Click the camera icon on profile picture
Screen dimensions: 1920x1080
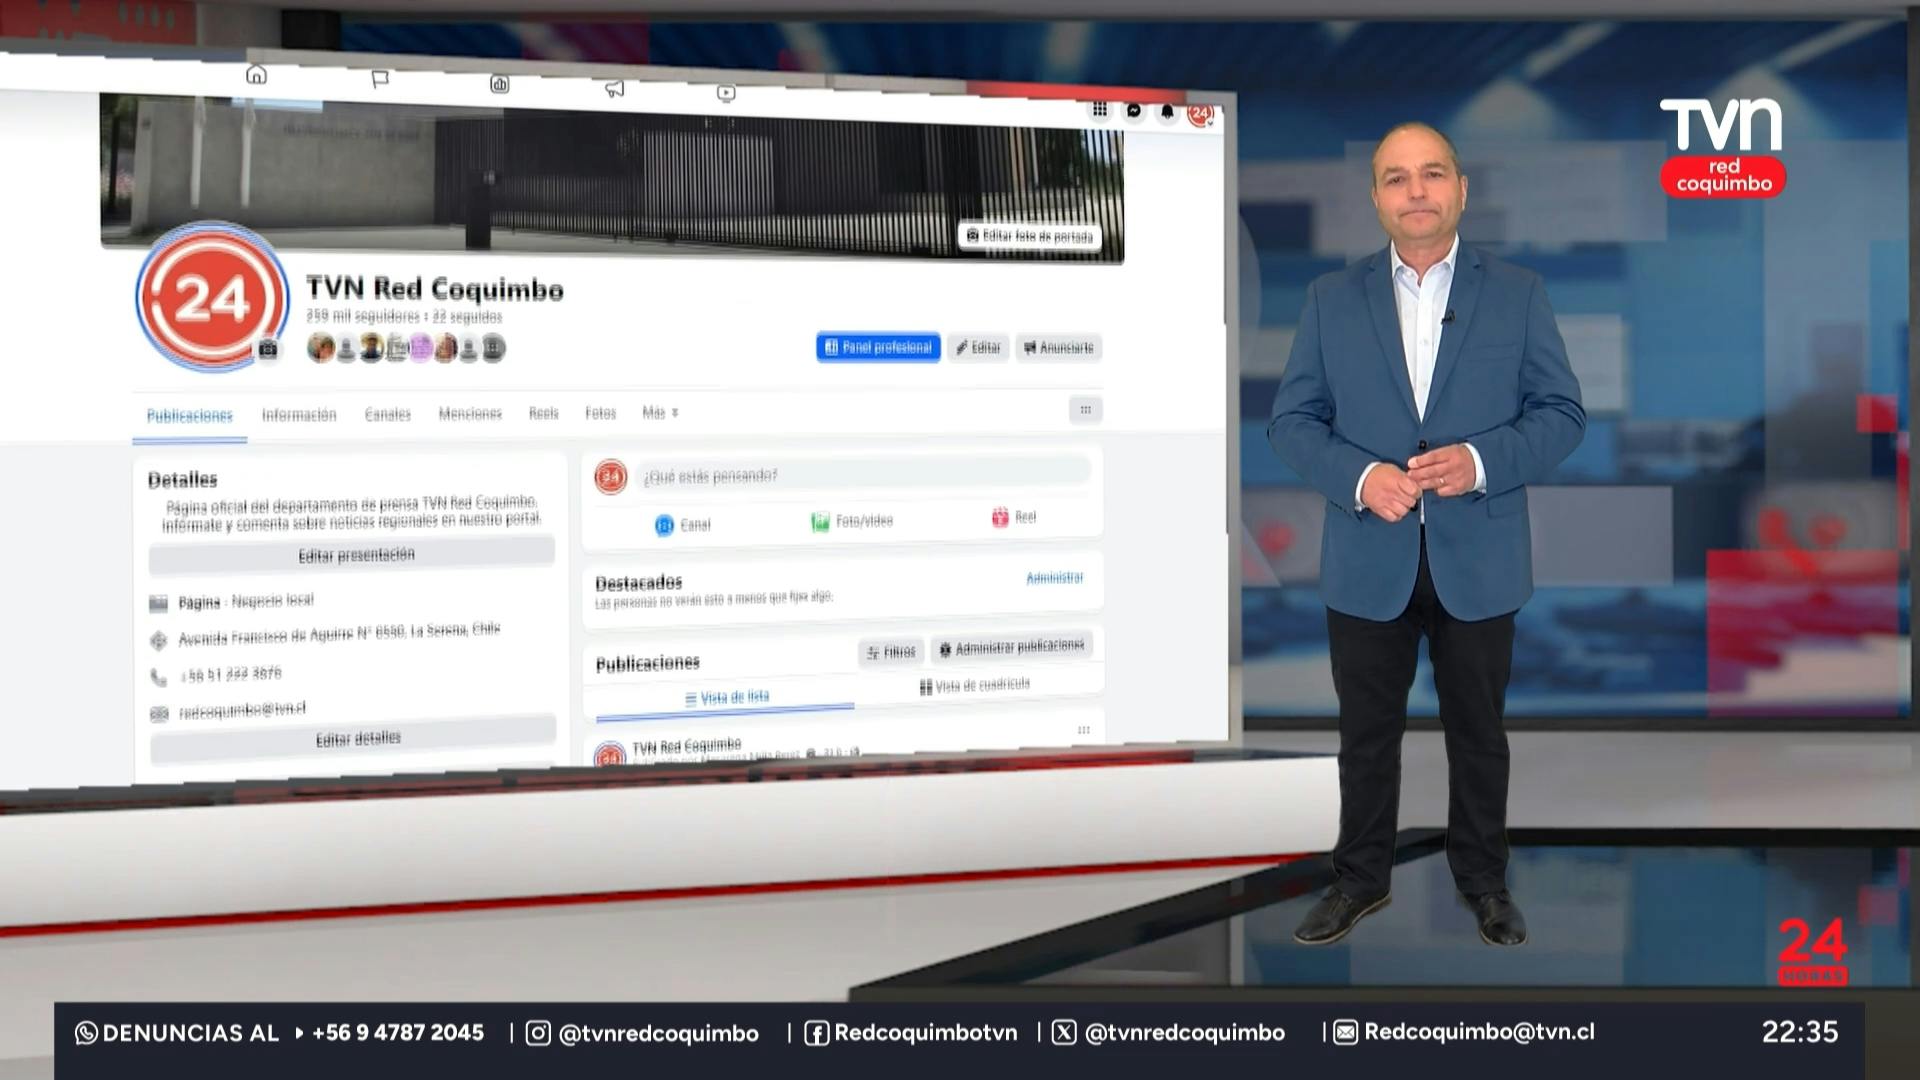(x=268, y=349)
